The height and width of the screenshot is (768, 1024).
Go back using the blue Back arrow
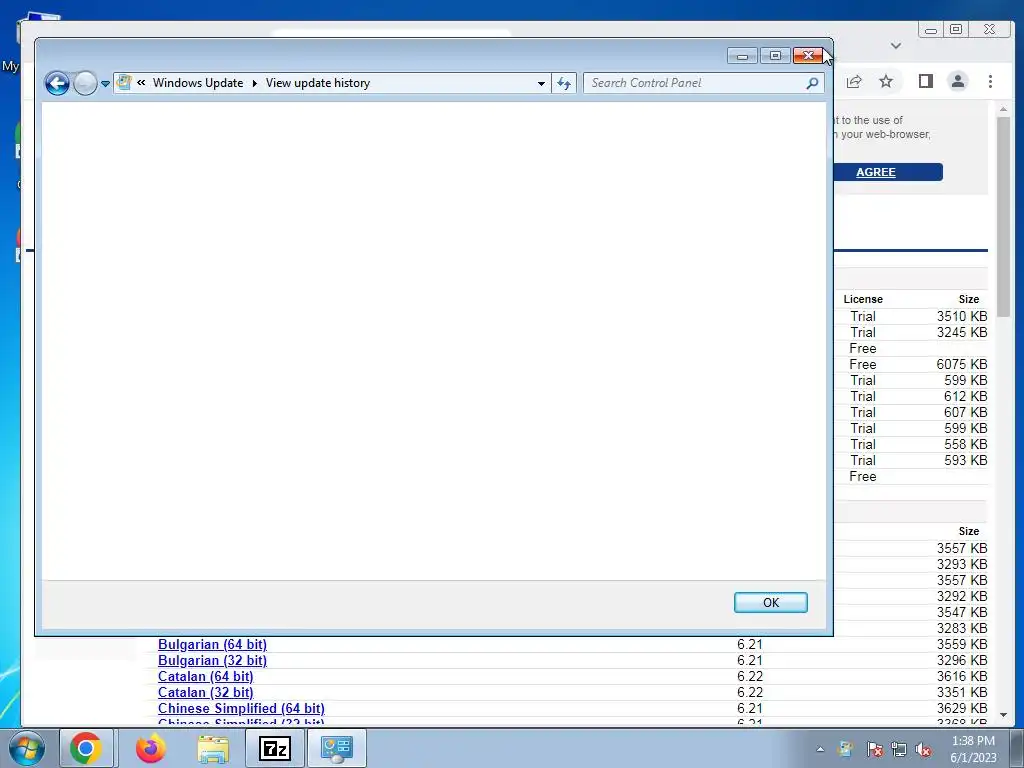(x=57, y=83)
